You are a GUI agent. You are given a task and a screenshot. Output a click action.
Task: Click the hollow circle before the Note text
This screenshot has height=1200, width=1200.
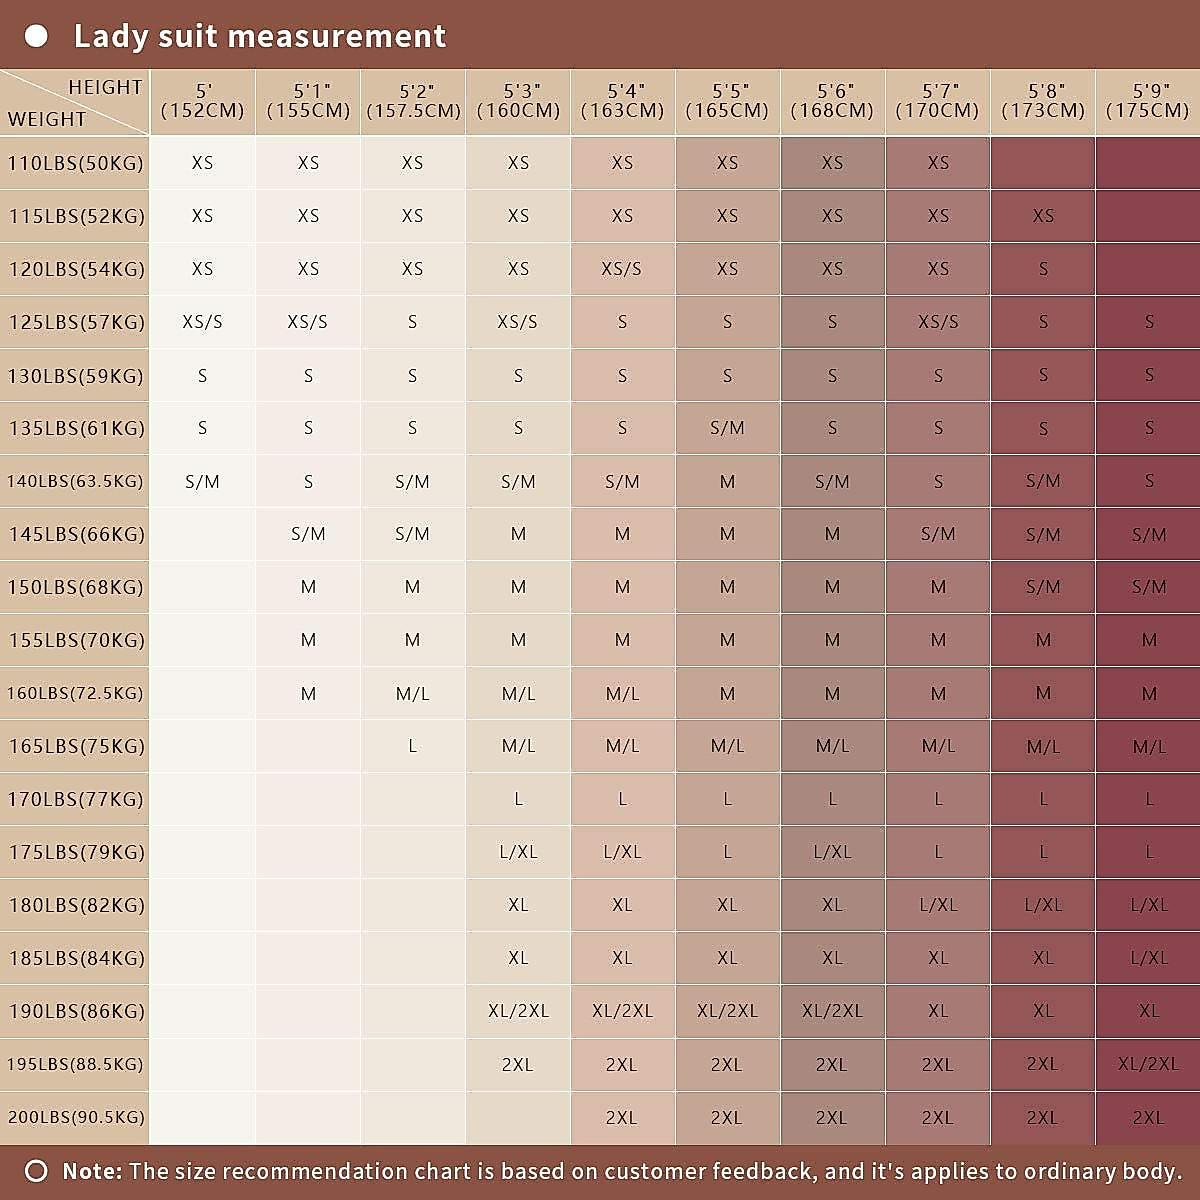coord(36,1171)
